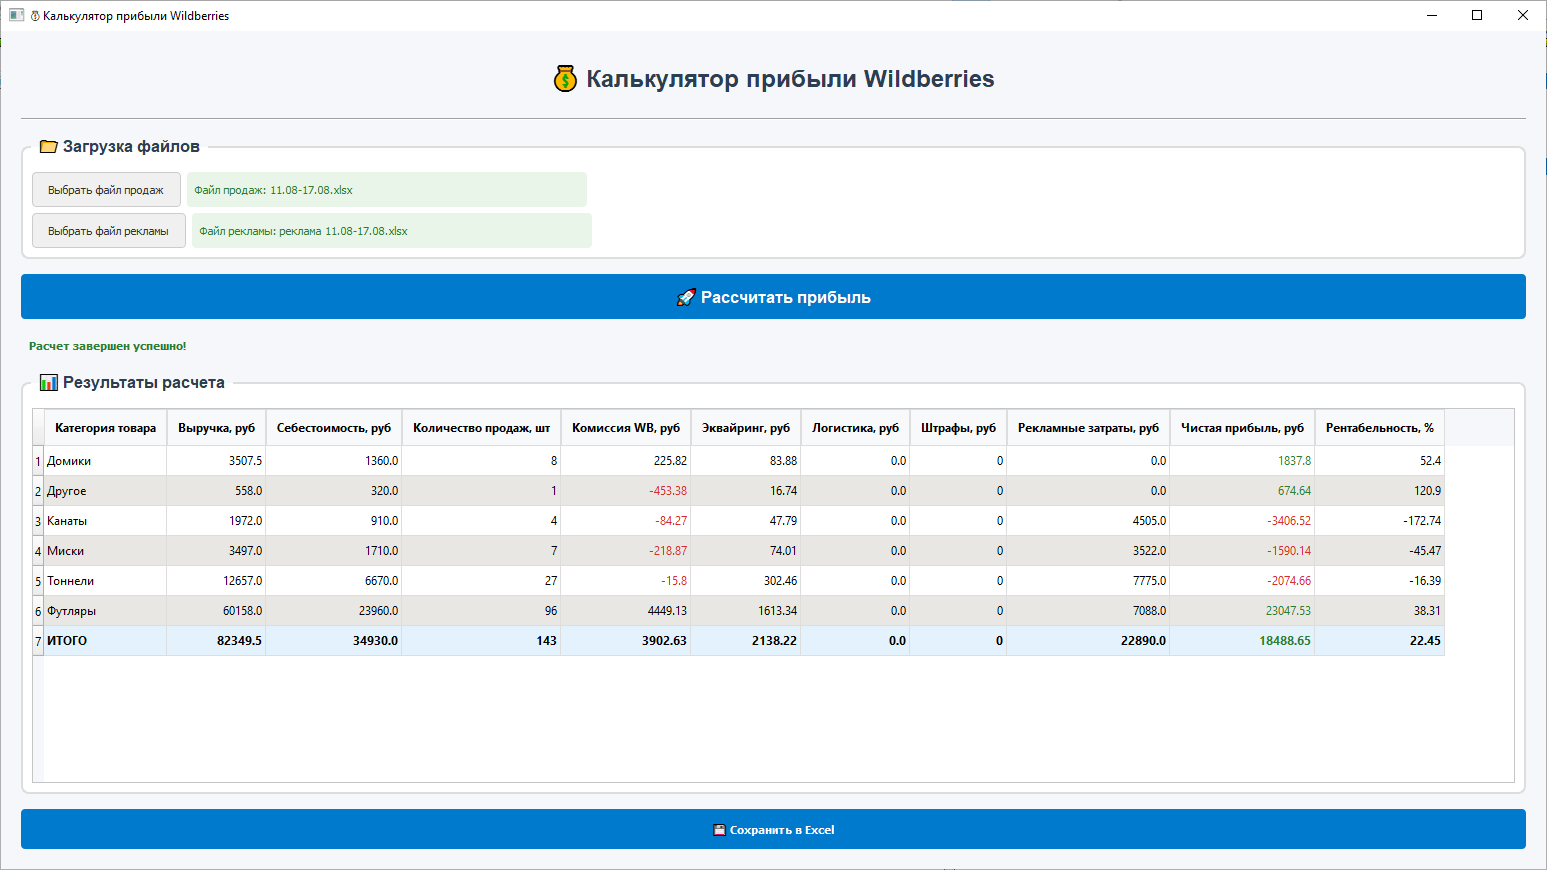Click the rocket icon on Рассчитать прибыль button
Screen dimensions: 1547x870
(x=687, y=297)
